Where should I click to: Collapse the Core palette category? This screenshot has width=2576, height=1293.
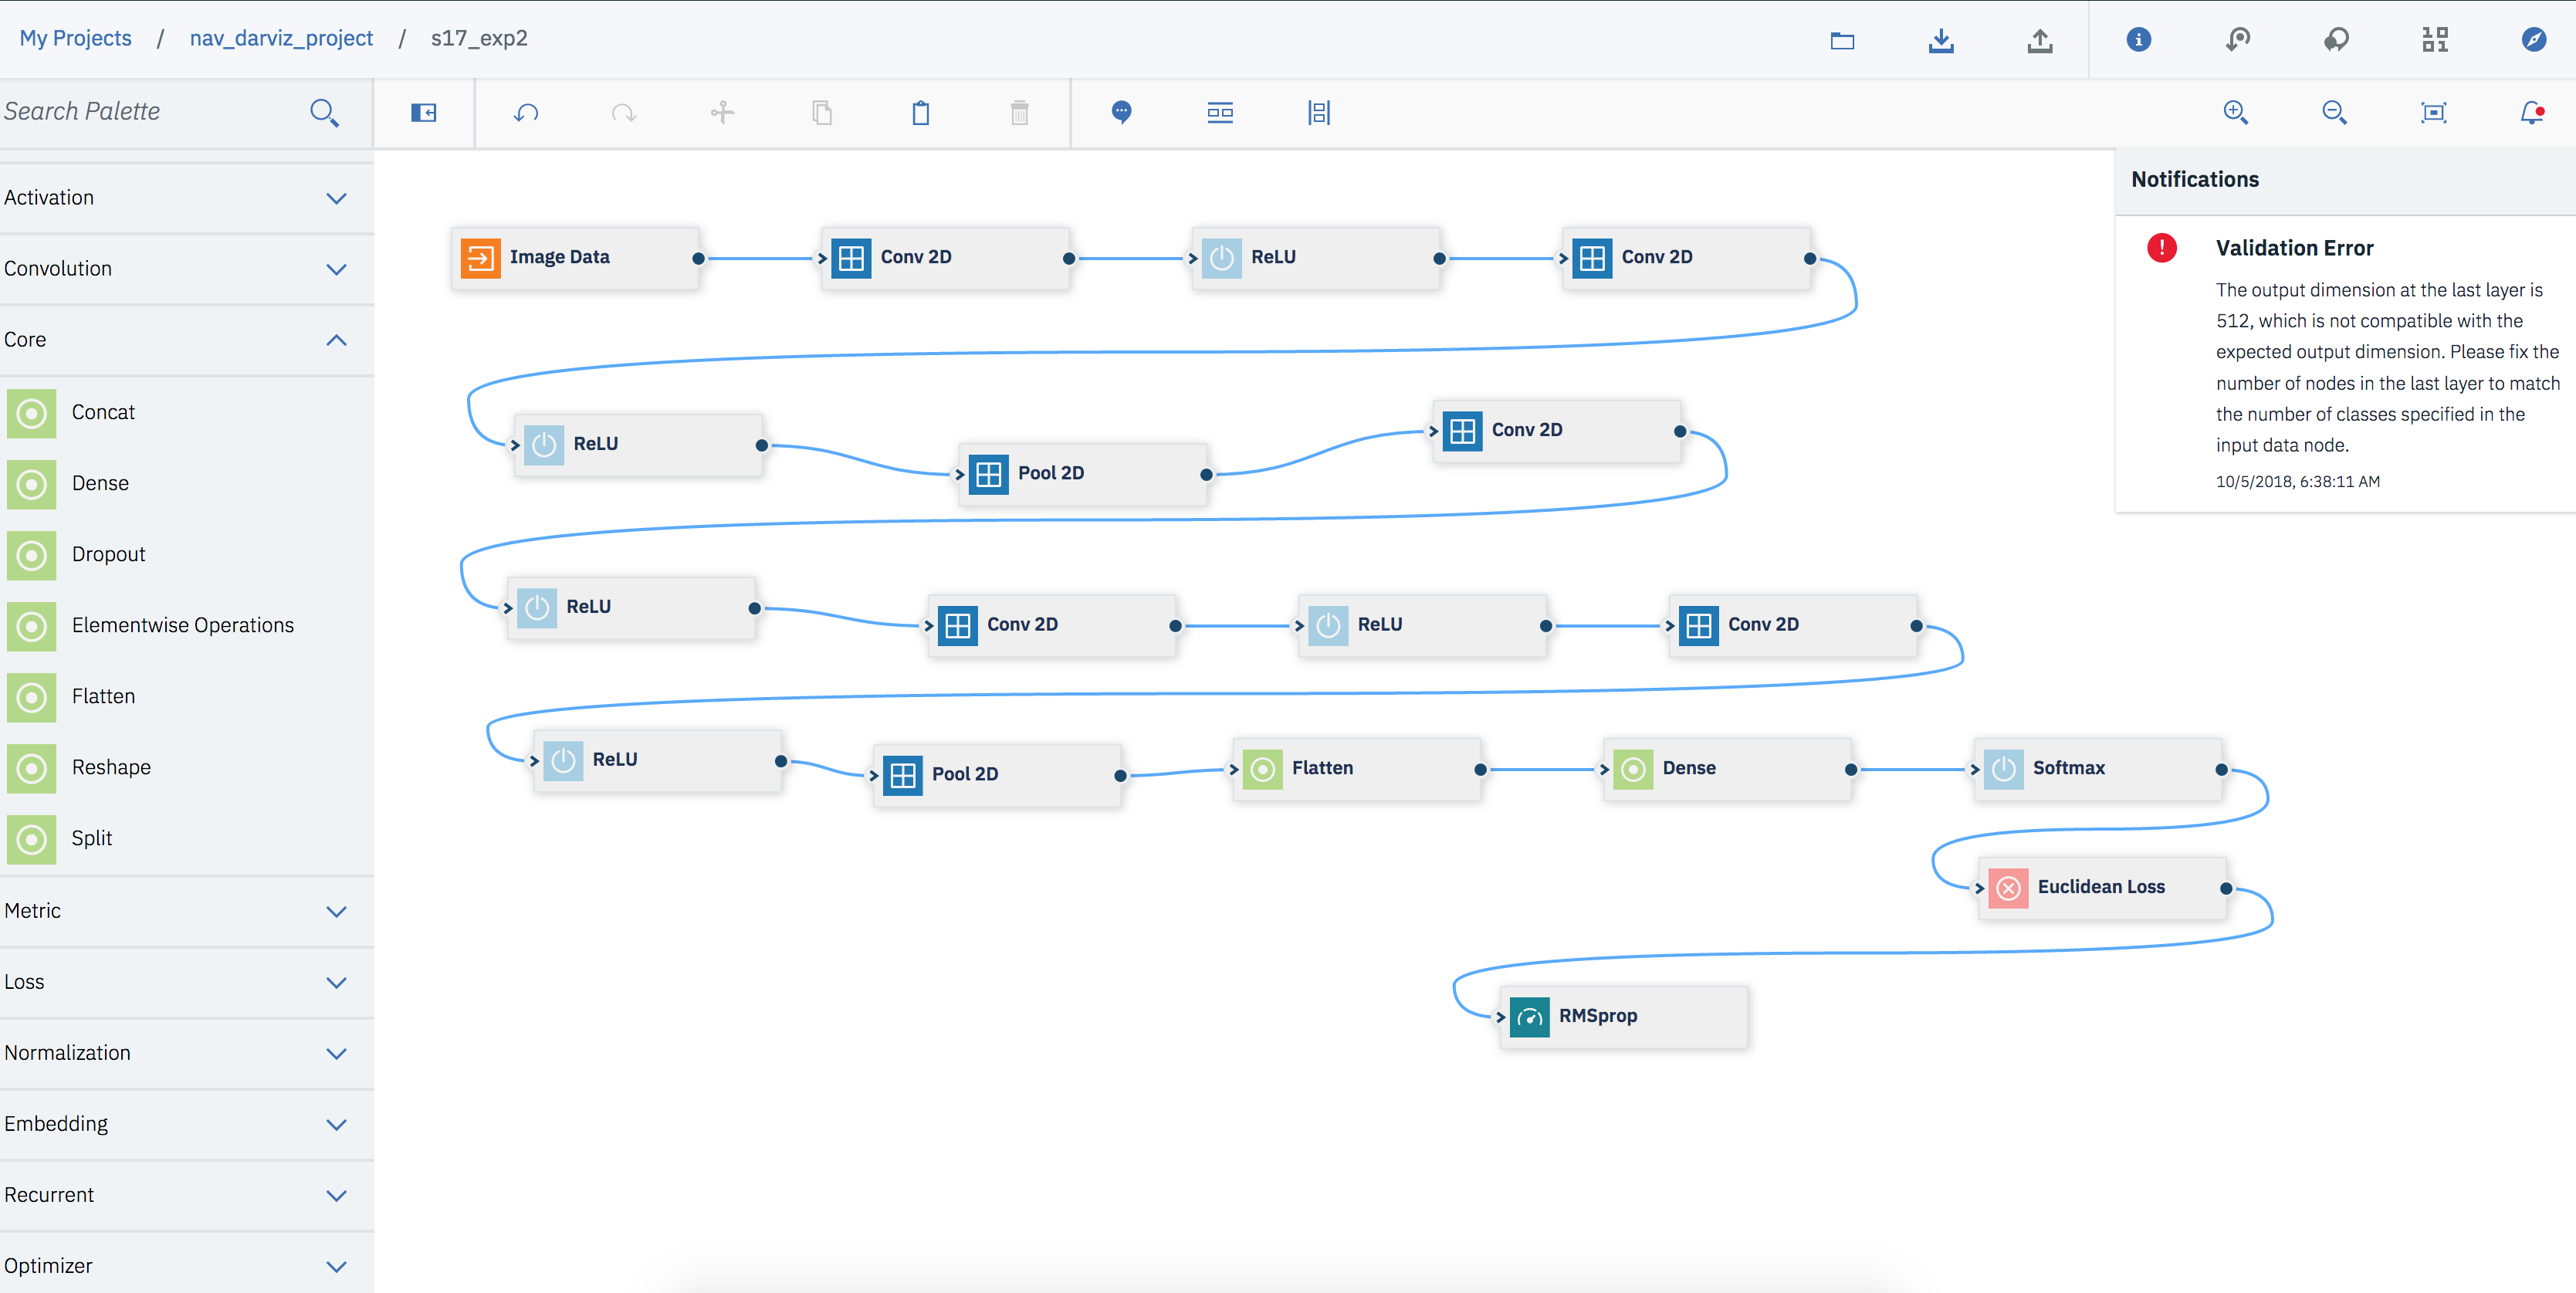coord(187,340)
